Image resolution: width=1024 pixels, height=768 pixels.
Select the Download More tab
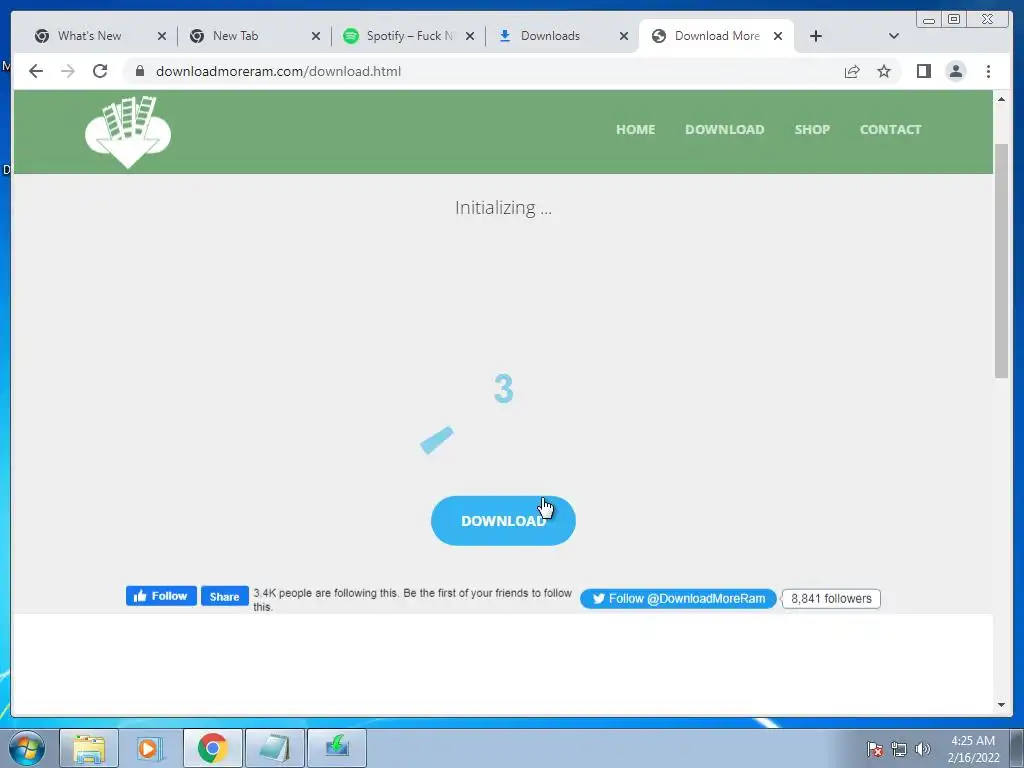(717, 36)
